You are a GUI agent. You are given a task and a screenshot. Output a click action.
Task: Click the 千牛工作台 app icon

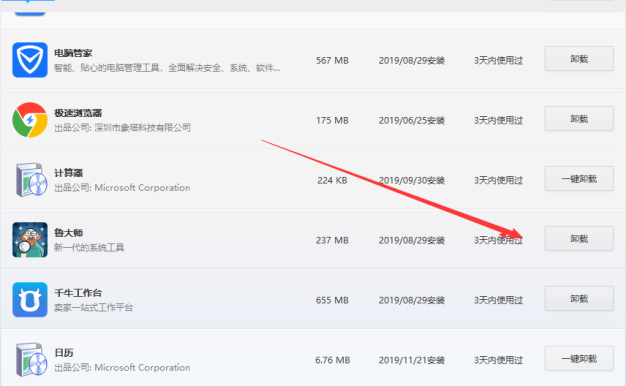click(x=30, y=299)
